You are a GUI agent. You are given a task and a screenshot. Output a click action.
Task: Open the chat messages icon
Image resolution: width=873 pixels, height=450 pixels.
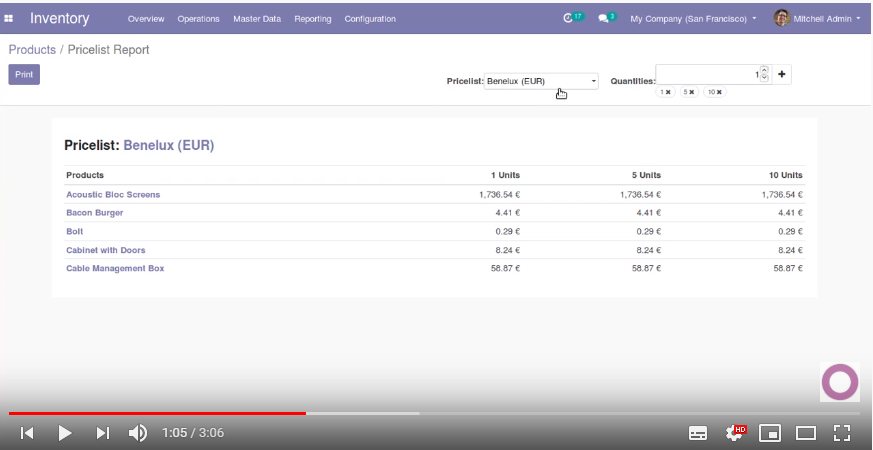605,18
